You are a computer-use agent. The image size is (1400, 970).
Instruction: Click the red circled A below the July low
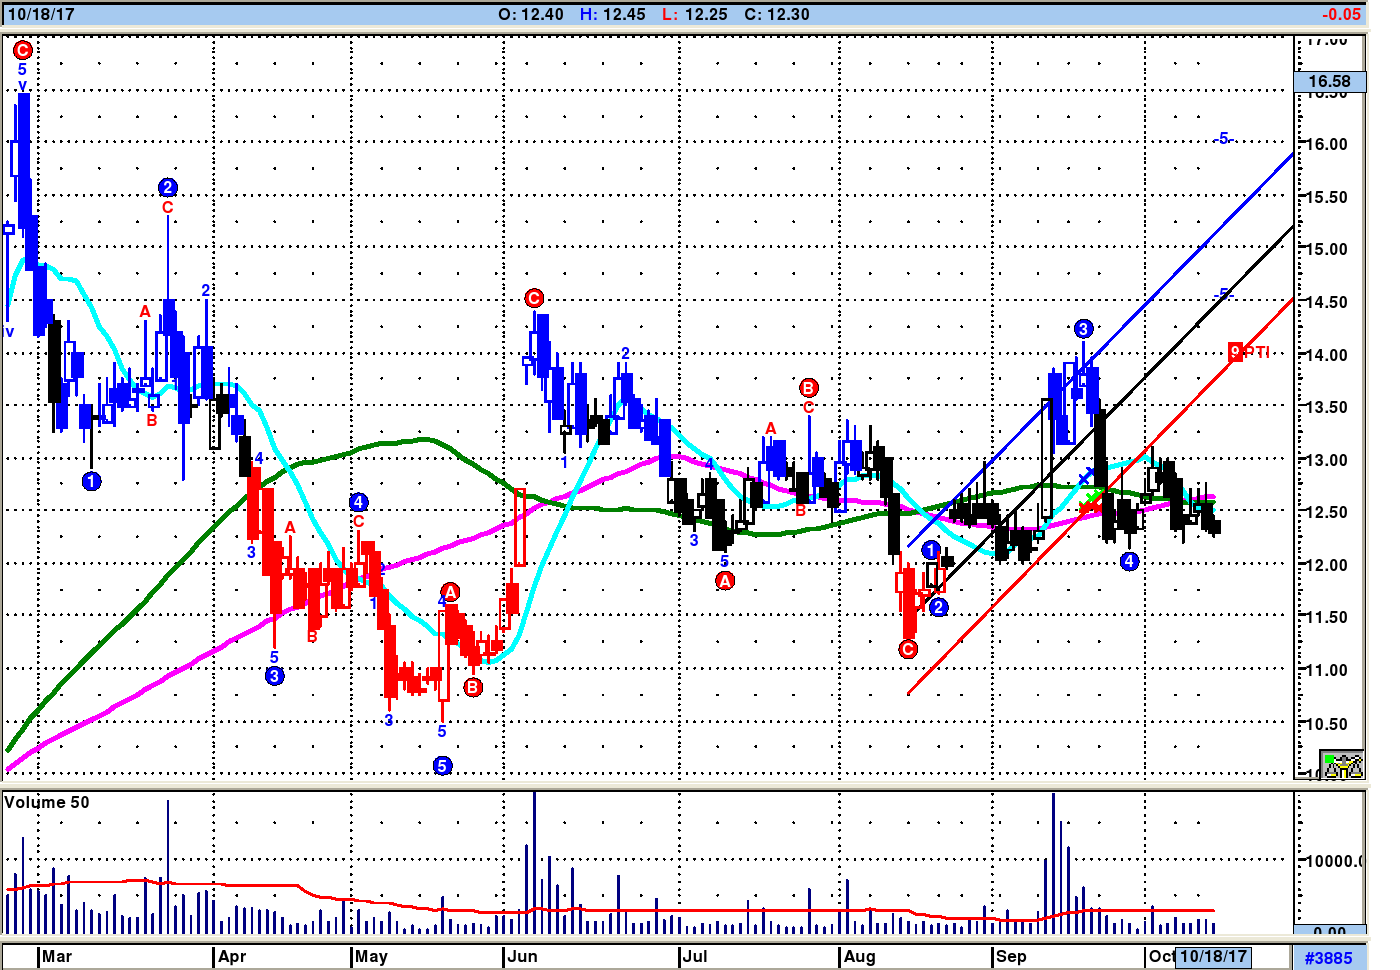point(725,580)
